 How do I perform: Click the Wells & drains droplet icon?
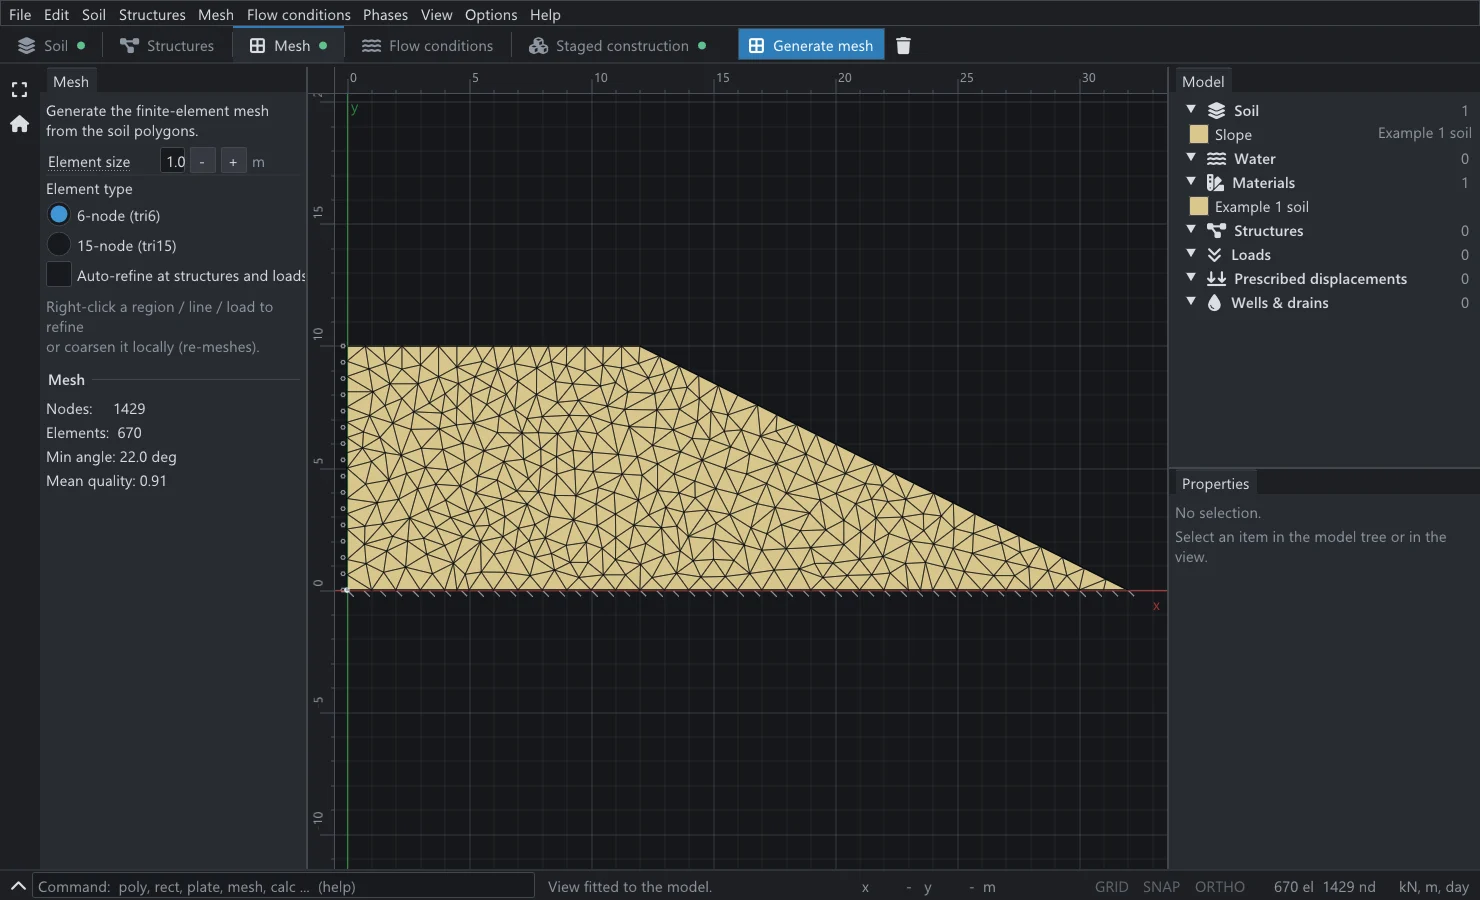(x=1214, y=303)
